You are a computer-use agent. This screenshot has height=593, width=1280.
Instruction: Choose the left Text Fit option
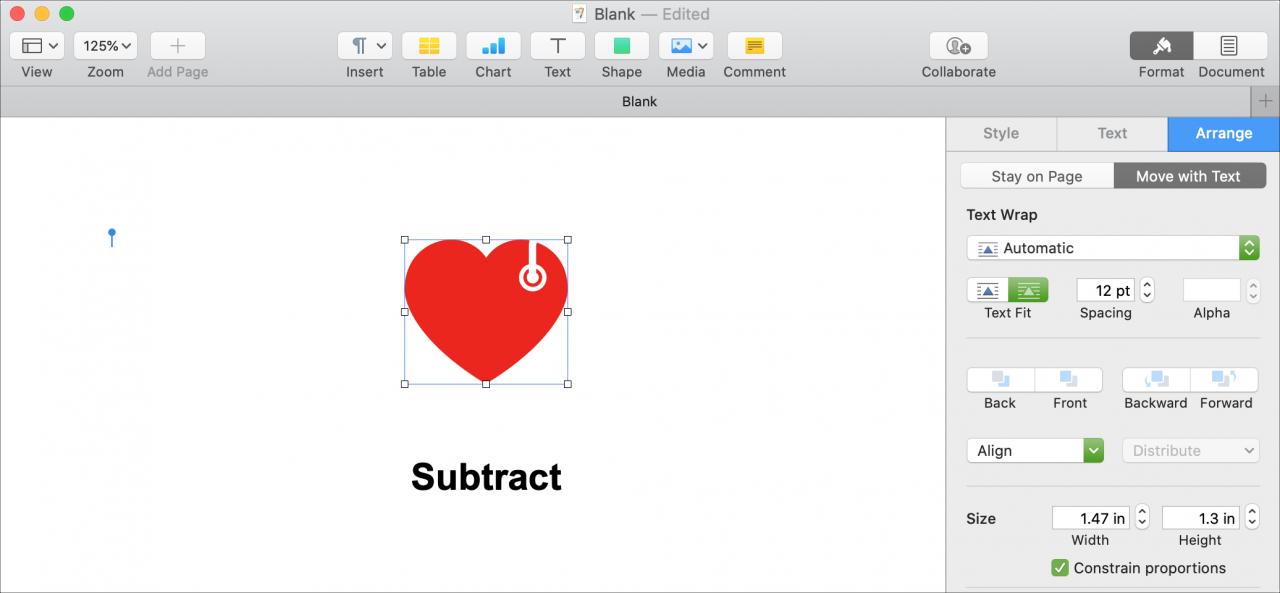(x=988, y=290)
